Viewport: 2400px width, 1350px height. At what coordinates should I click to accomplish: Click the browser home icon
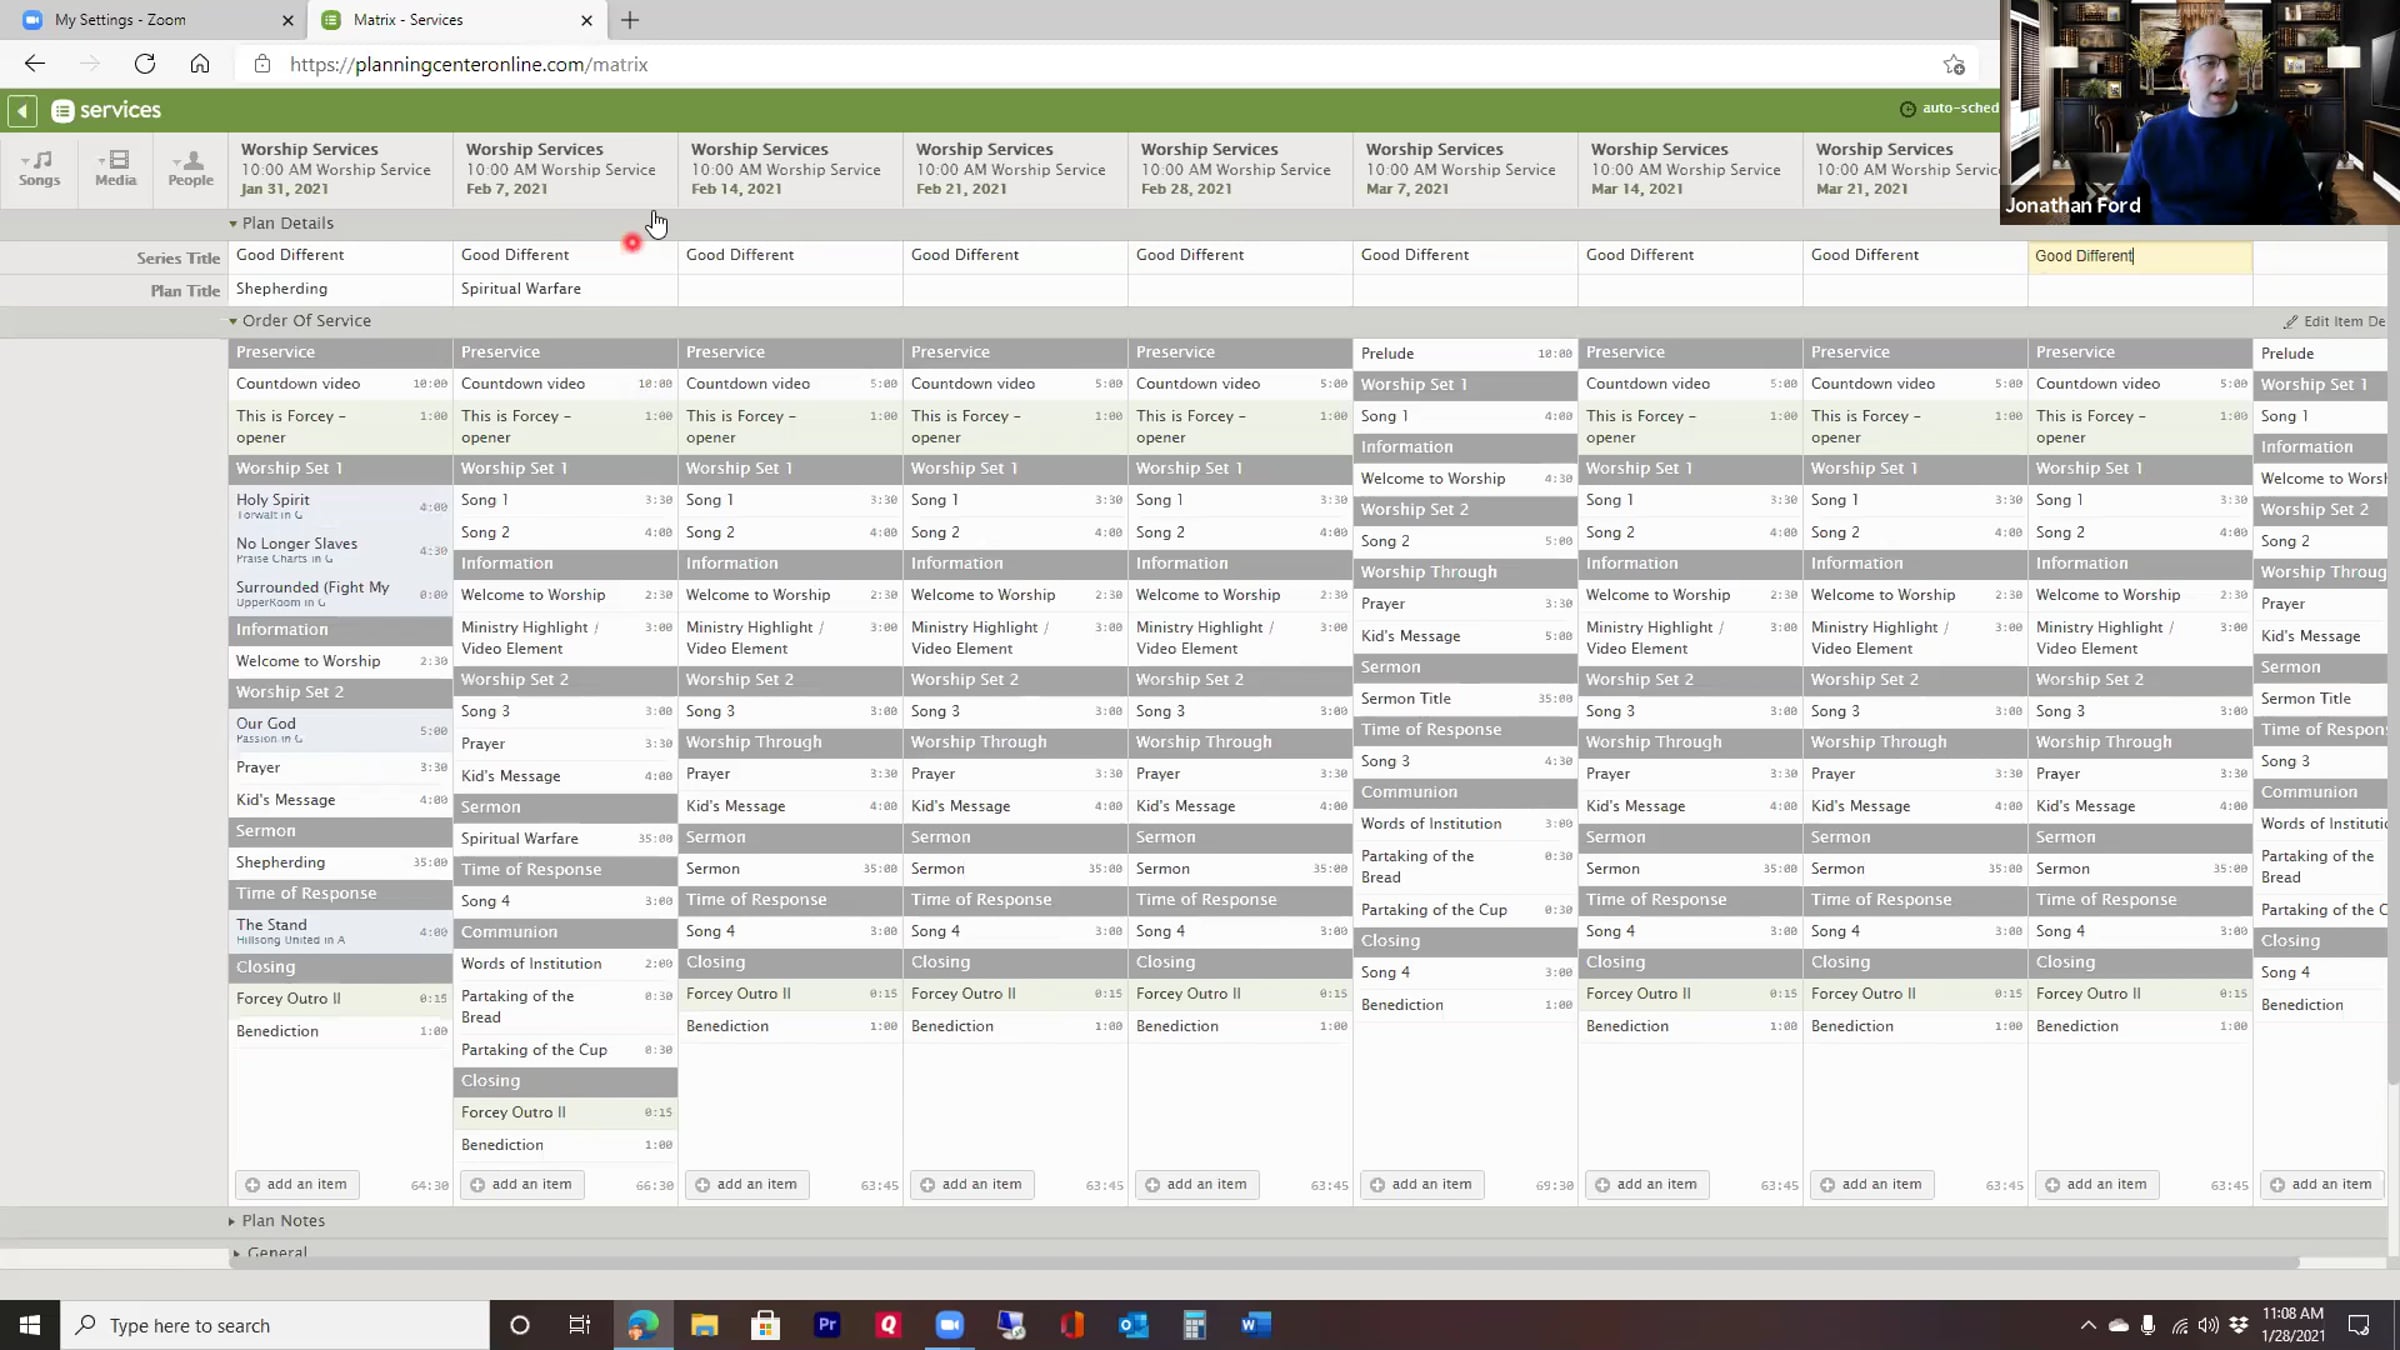click(200, 64)
